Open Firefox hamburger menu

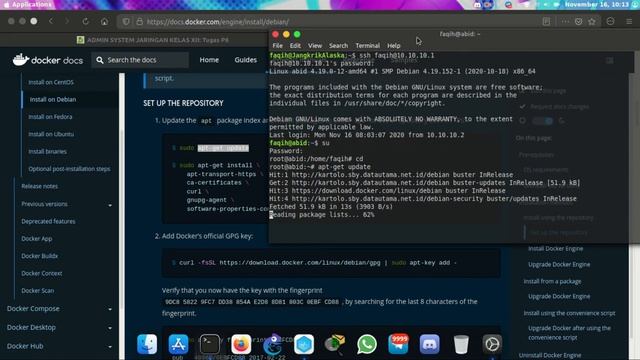629,22
